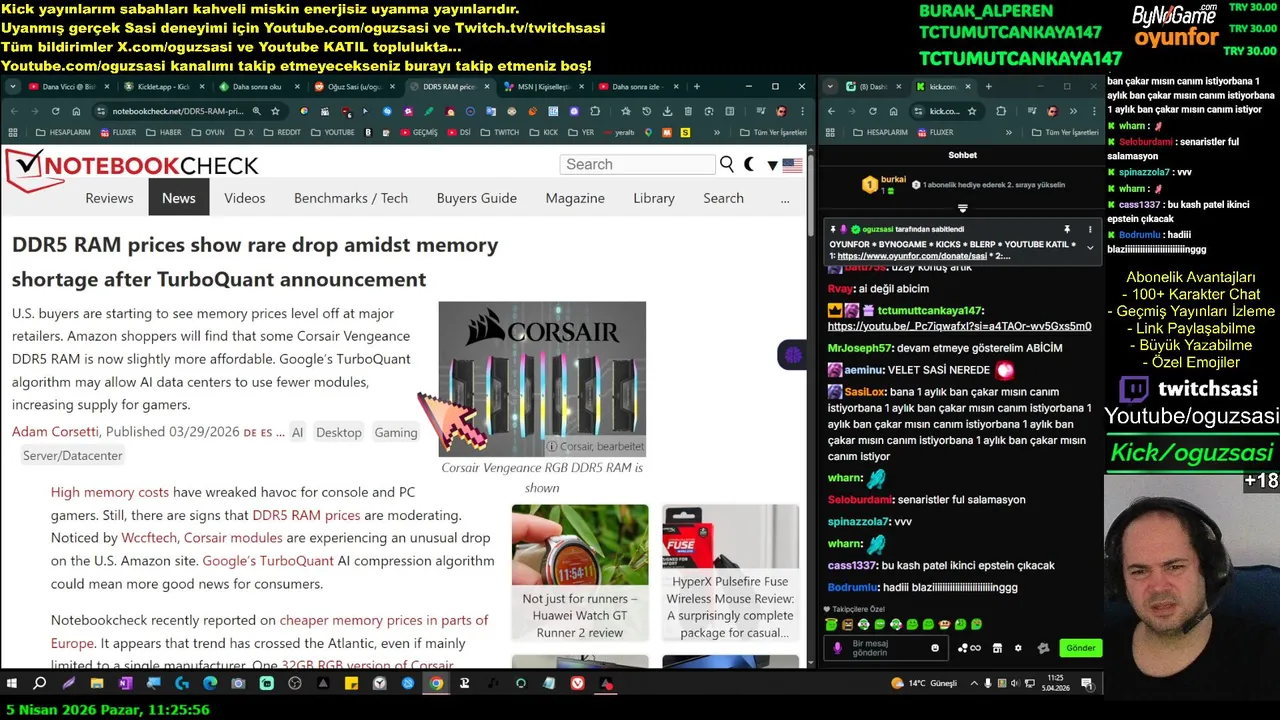Open the Library menu item
The height and width of the screenshot is (720, 1280).
(x=654, y=198)
